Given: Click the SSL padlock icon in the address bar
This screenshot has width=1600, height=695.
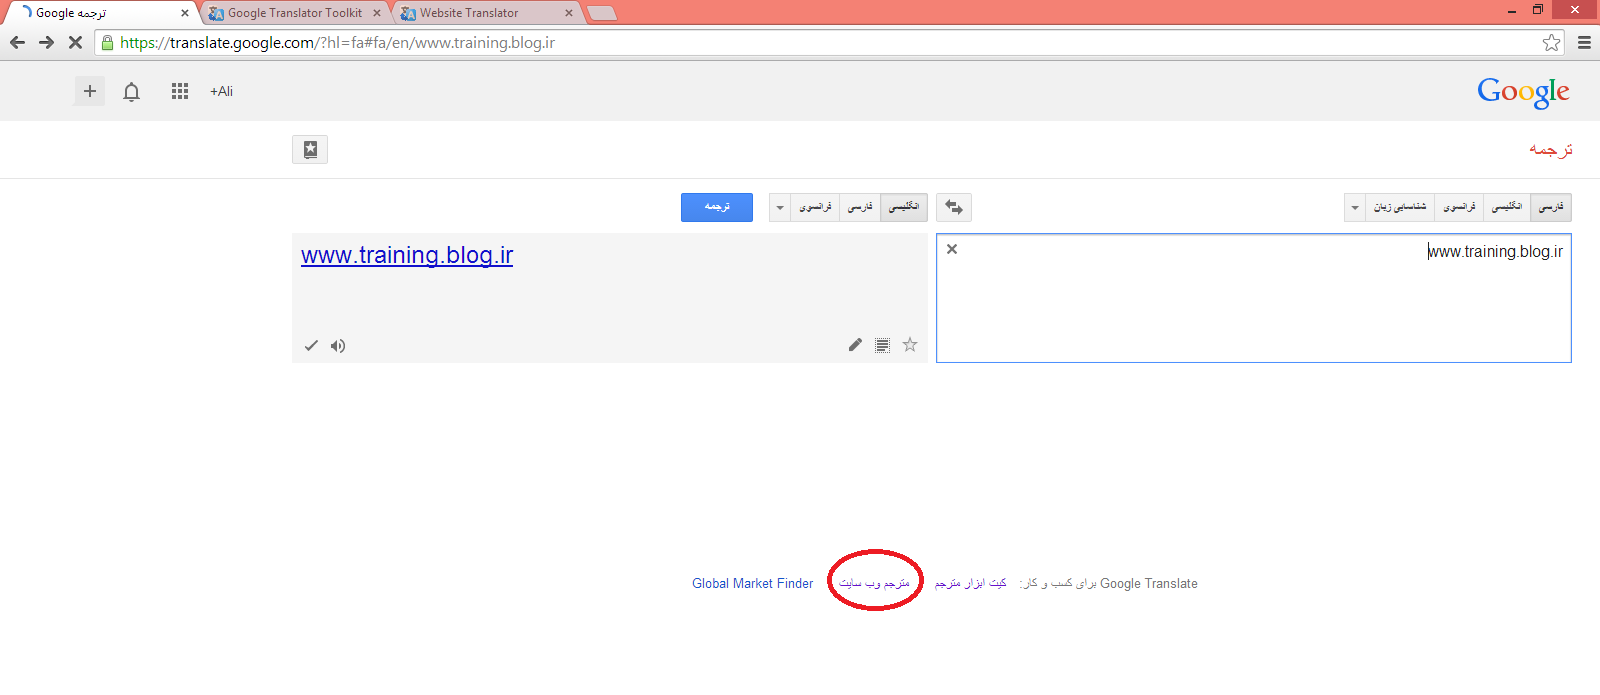Looking at the screenshot, I should click(108, 42).
